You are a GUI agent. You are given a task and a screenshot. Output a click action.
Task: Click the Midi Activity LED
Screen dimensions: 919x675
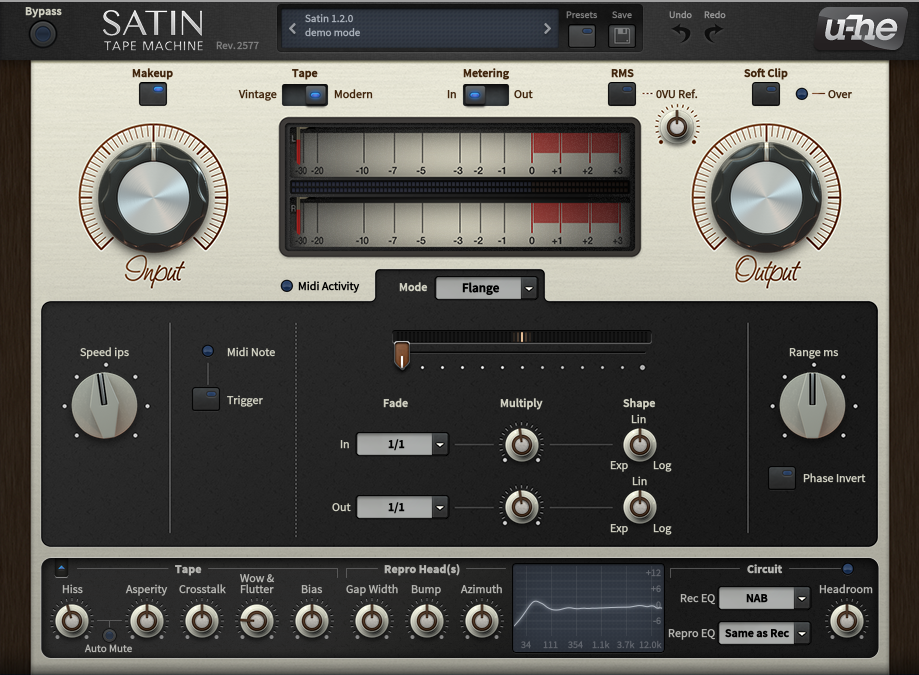click(287, 286)
